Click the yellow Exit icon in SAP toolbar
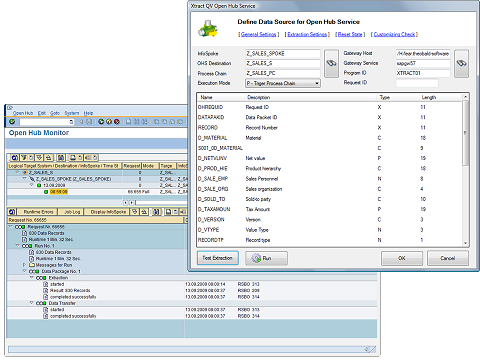The height and width of the screenshot is (360, 480). [x=109, y=122]
